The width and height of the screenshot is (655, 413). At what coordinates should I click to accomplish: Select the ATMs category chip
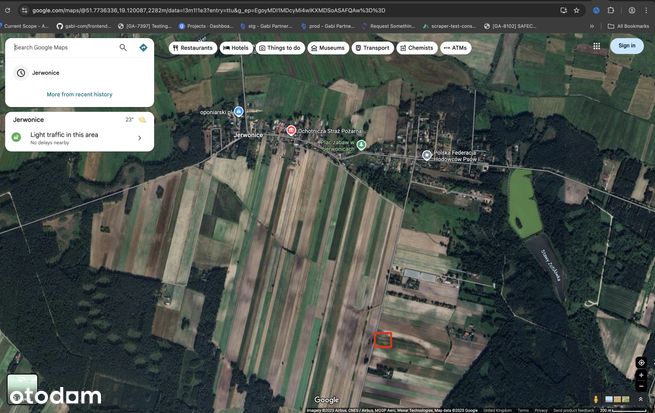point(456,48)
